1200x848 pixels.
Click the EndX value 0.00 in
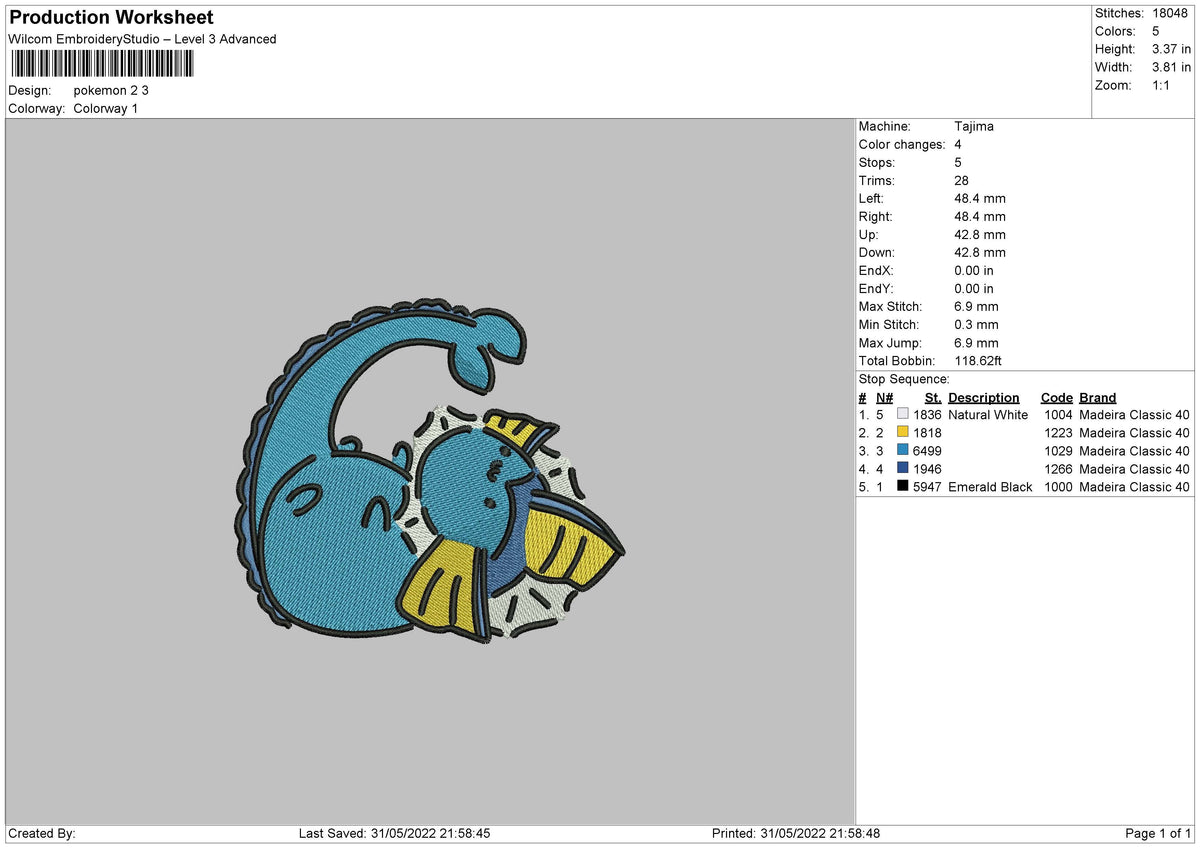974,271
